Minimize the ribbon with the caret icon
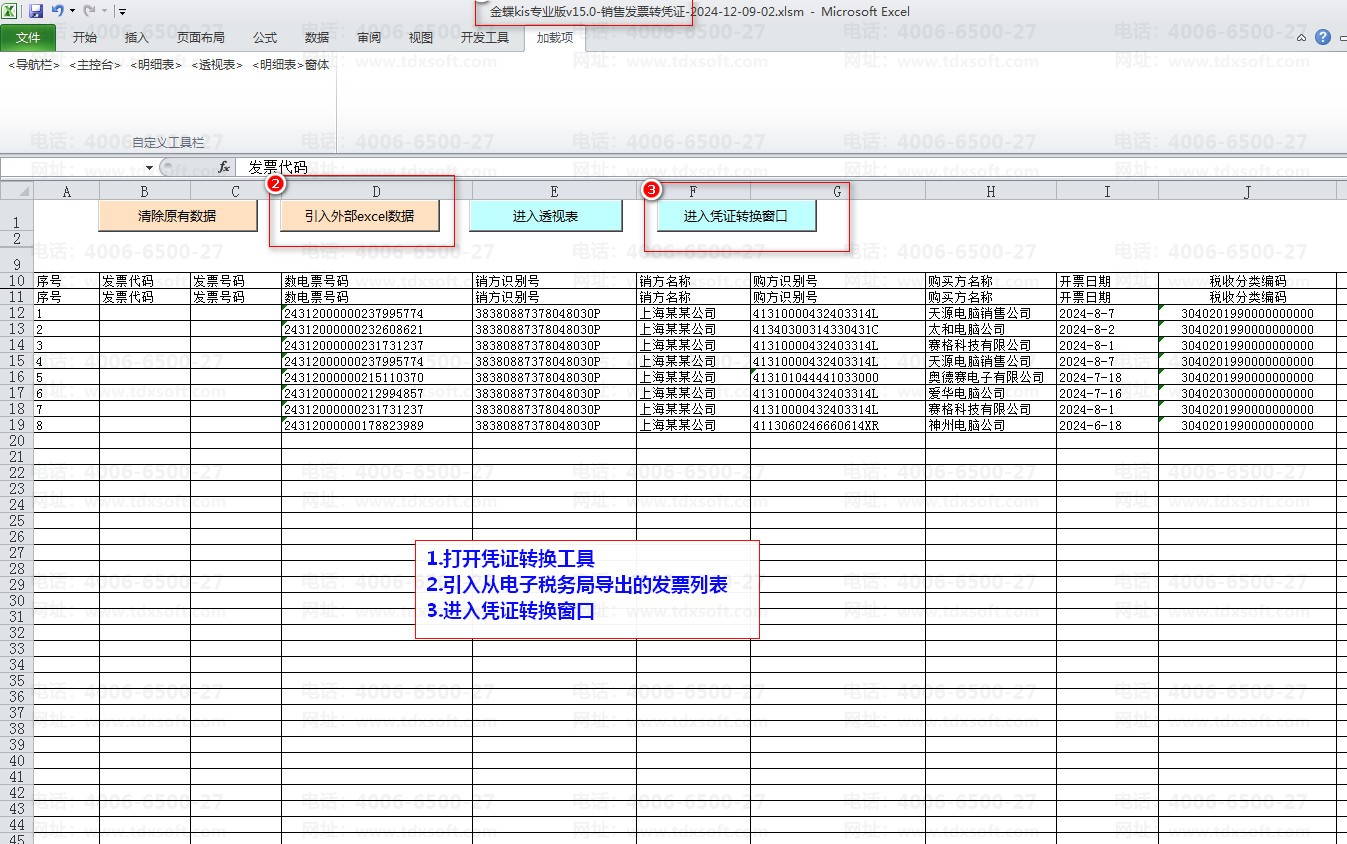 [x=1302, y=38]
